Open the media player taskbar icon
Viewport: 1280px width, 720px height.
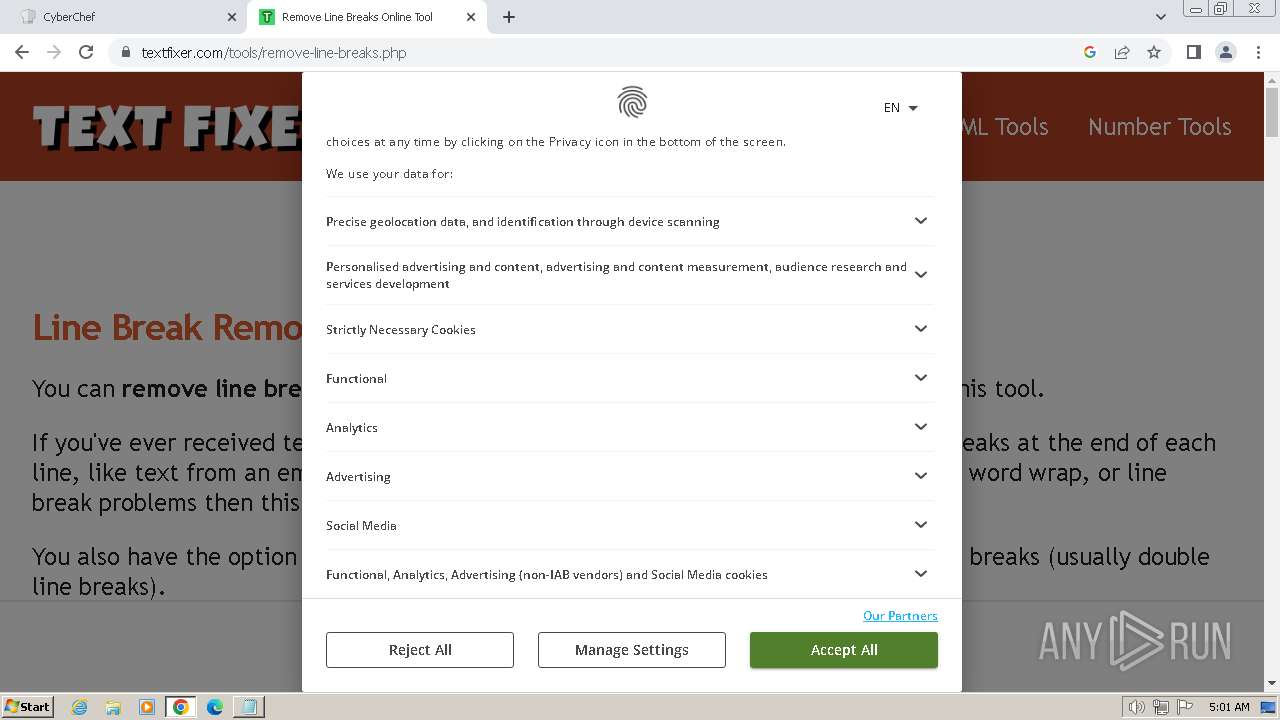147,707
